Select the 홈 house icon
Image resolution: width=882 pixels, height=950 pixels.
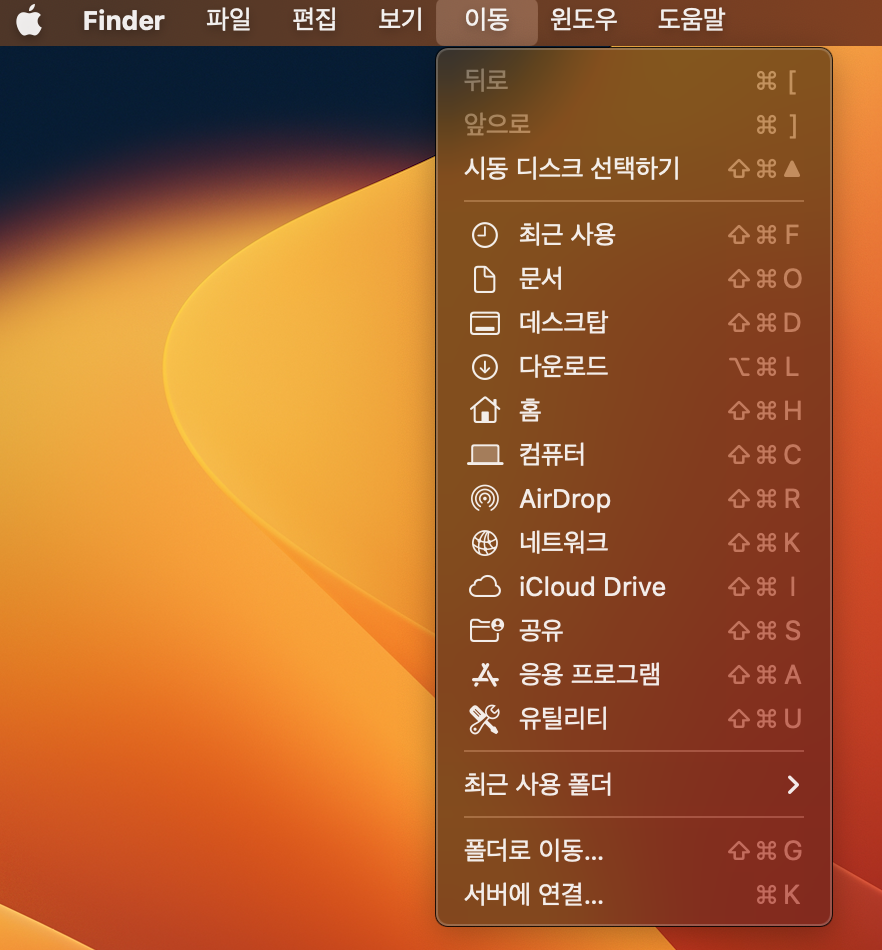click(x=485, y=411)
